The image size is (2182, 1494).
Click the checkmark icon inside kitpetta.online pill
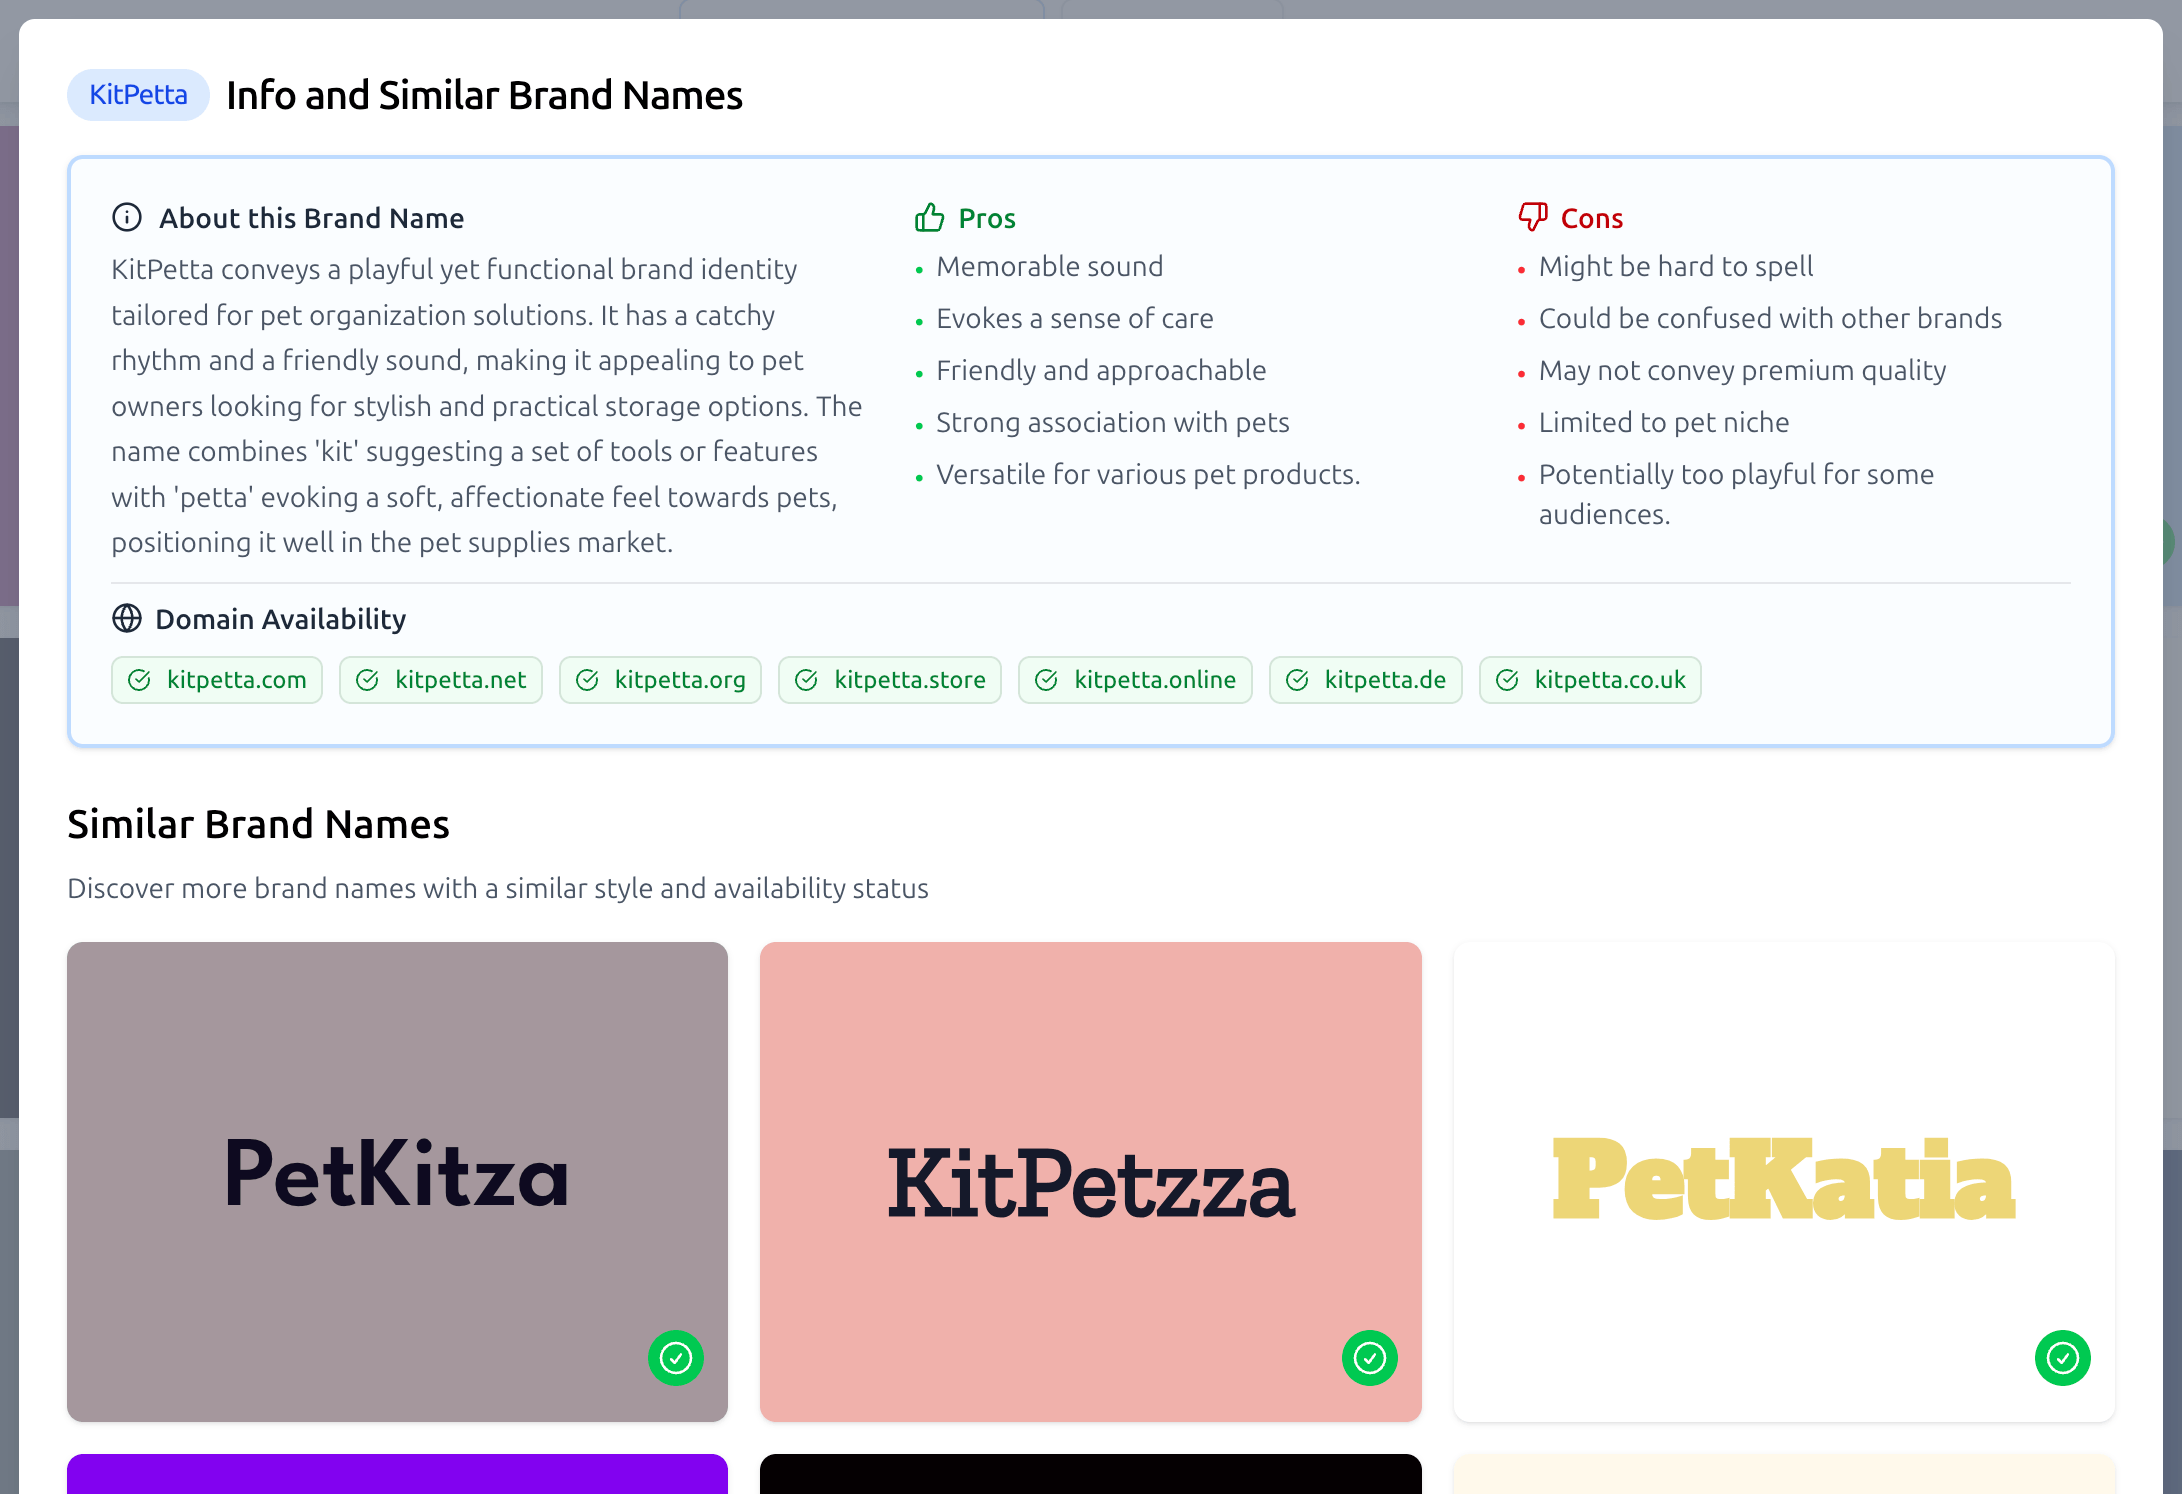pos(1046,680)
